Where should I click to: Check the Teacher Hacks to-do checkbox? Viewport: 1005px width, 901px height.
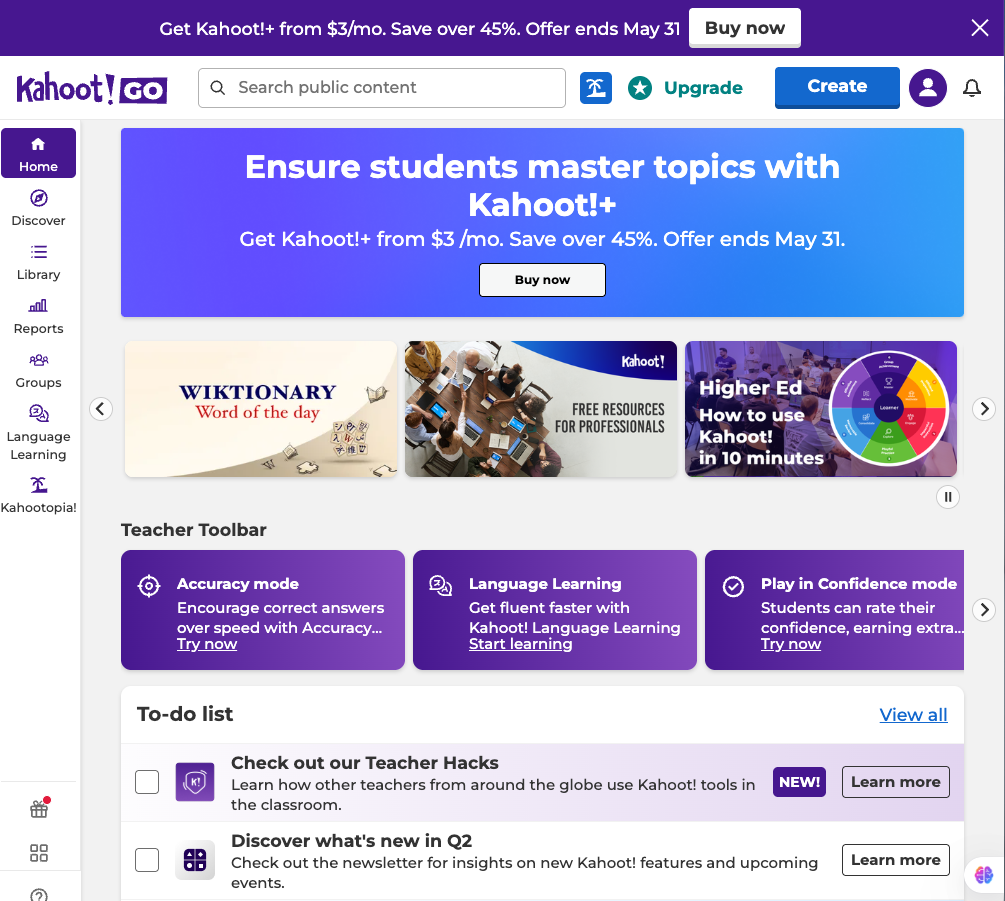click(x=147, y=782)
